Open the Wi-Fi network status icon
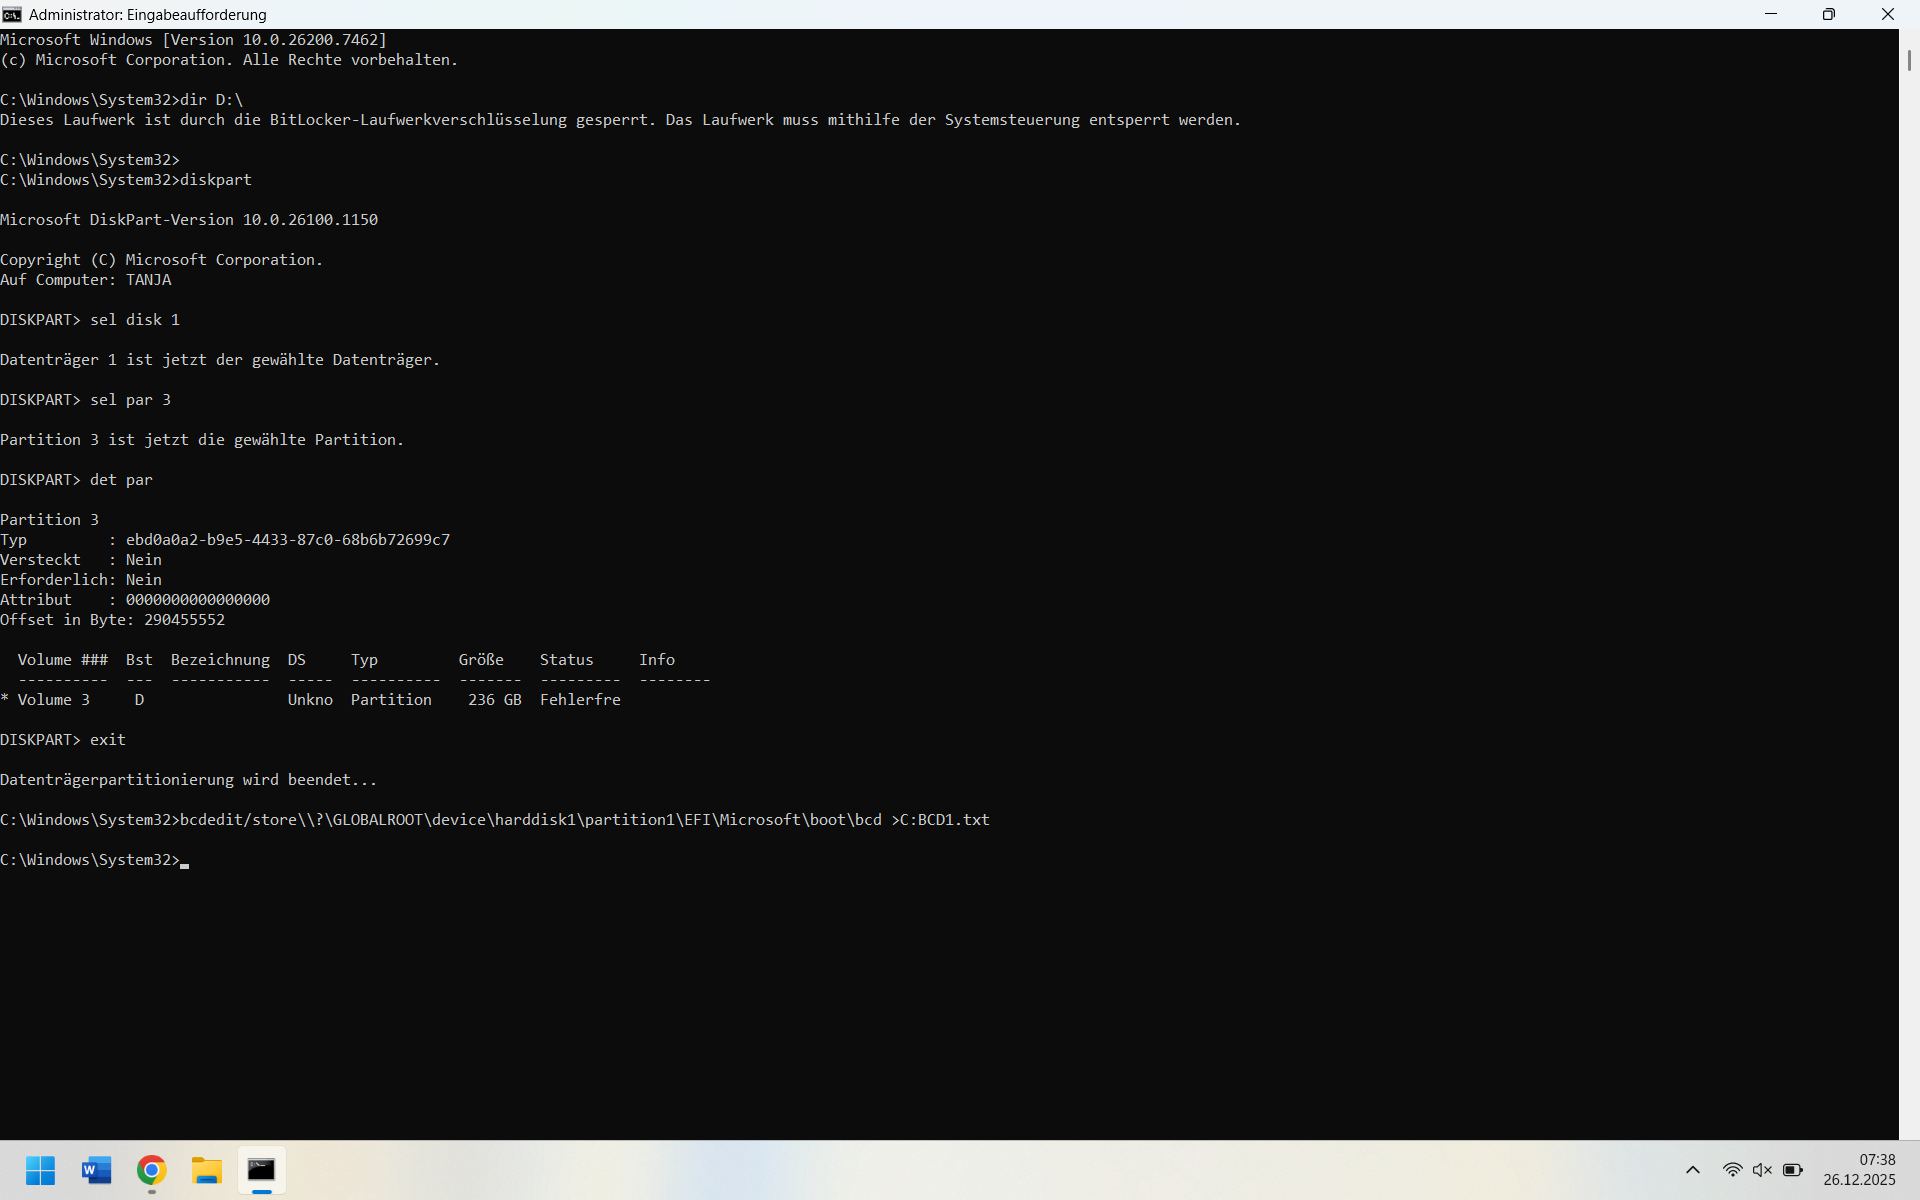Viewport: 1920px width, 1200px height. (1732, 1170)
